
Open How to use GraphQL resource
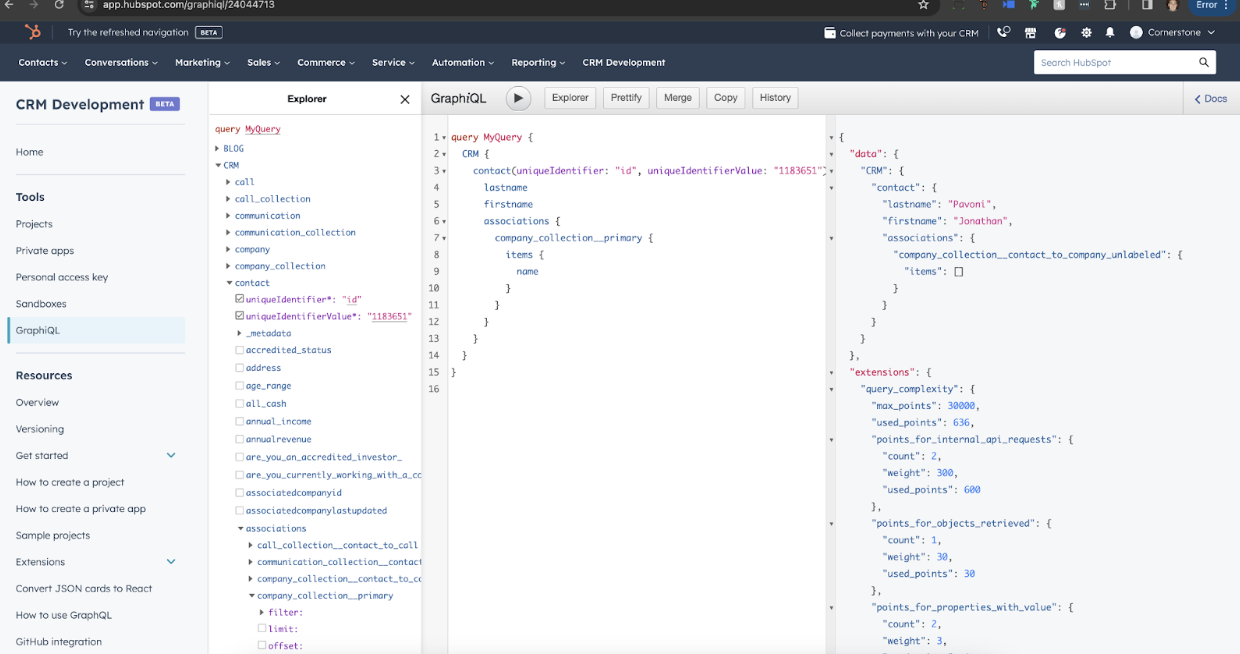pos(64,615)
